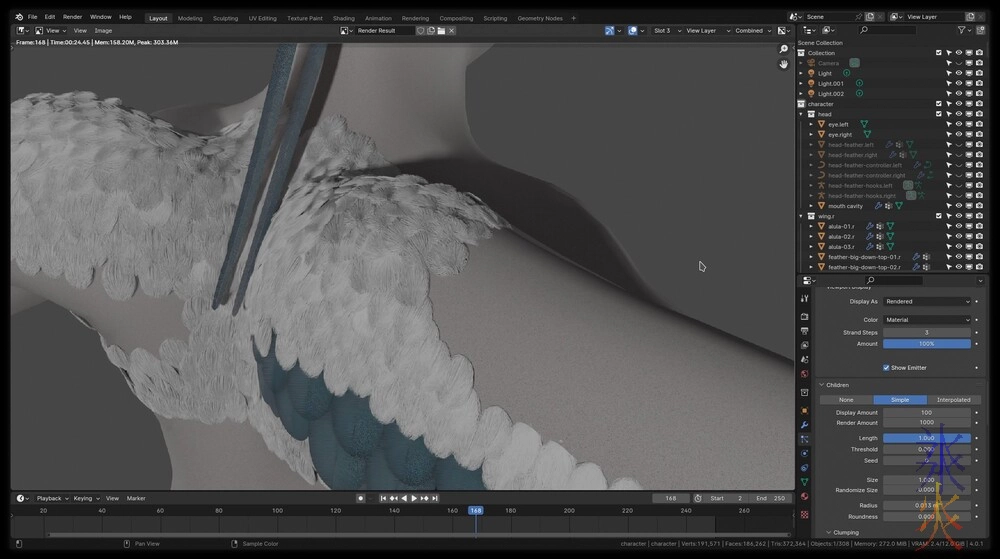
Task: Open the Display As Rendered dropdown
Action: 926,301
